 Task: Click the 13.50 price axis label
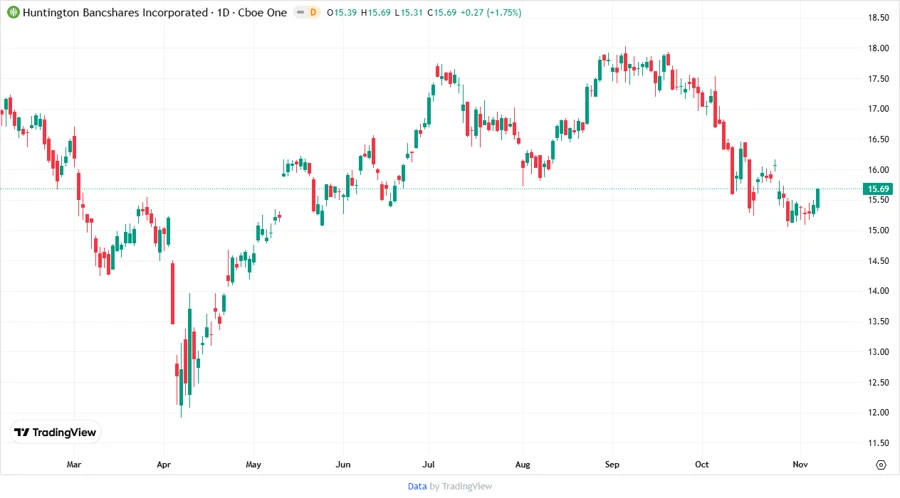click(x=878, y=321)
